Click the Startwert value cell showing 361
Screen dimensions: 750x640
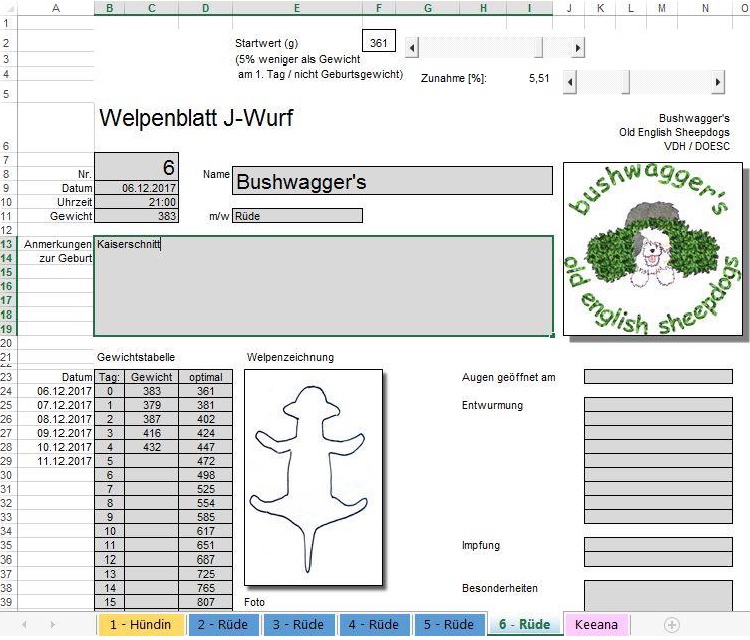tap(378, 43)
